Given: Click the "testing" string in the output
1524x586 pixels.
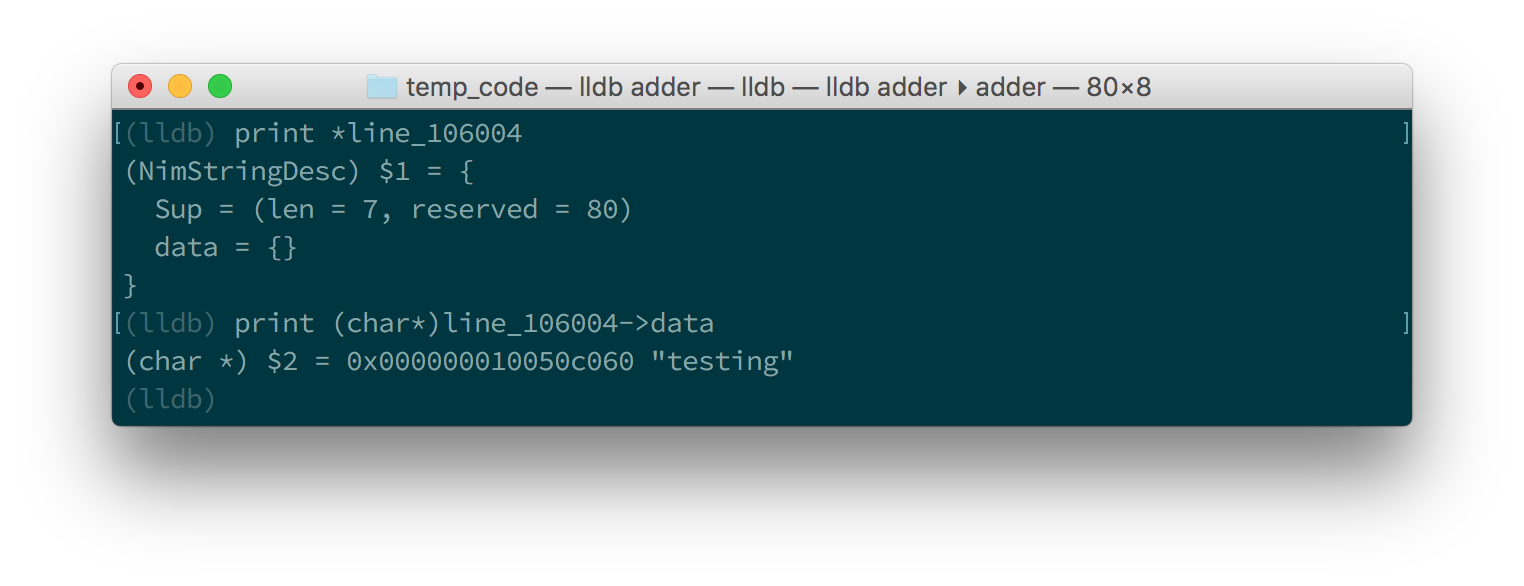Looking at the screenshot, I should coord(722,362).
